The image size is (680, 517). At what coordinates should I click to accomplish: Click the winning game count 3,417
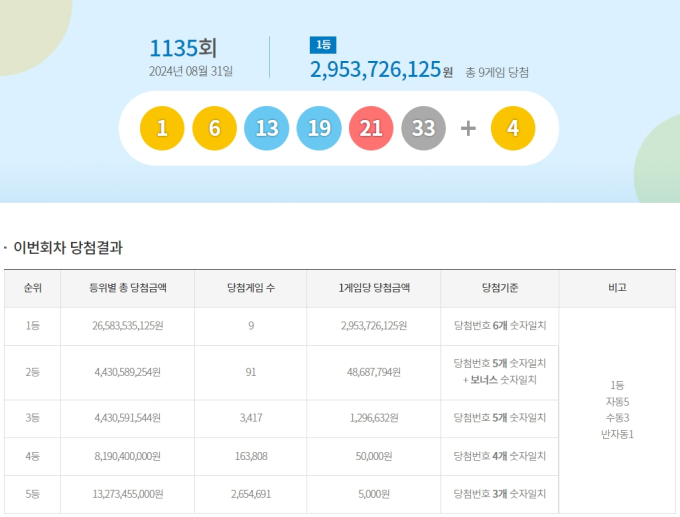[251, 418]
